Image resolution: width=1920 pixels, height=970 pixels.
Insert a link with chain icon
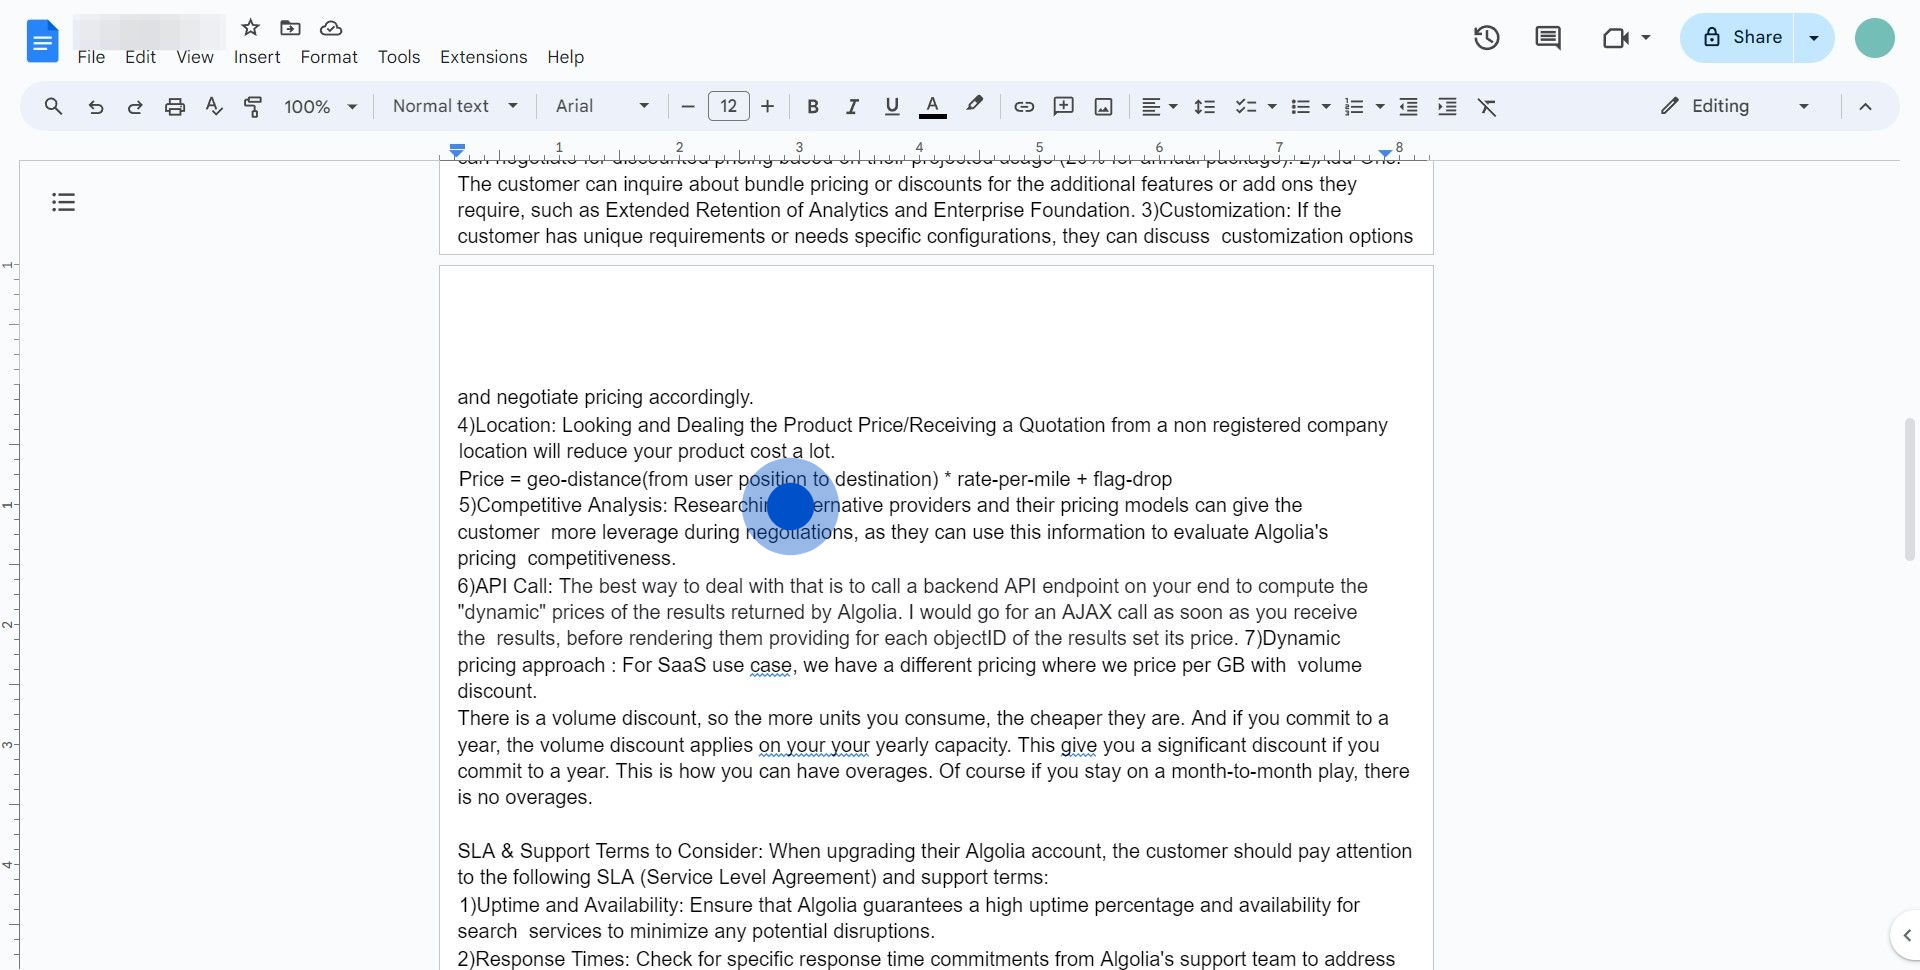click(x=1024, y=106)
